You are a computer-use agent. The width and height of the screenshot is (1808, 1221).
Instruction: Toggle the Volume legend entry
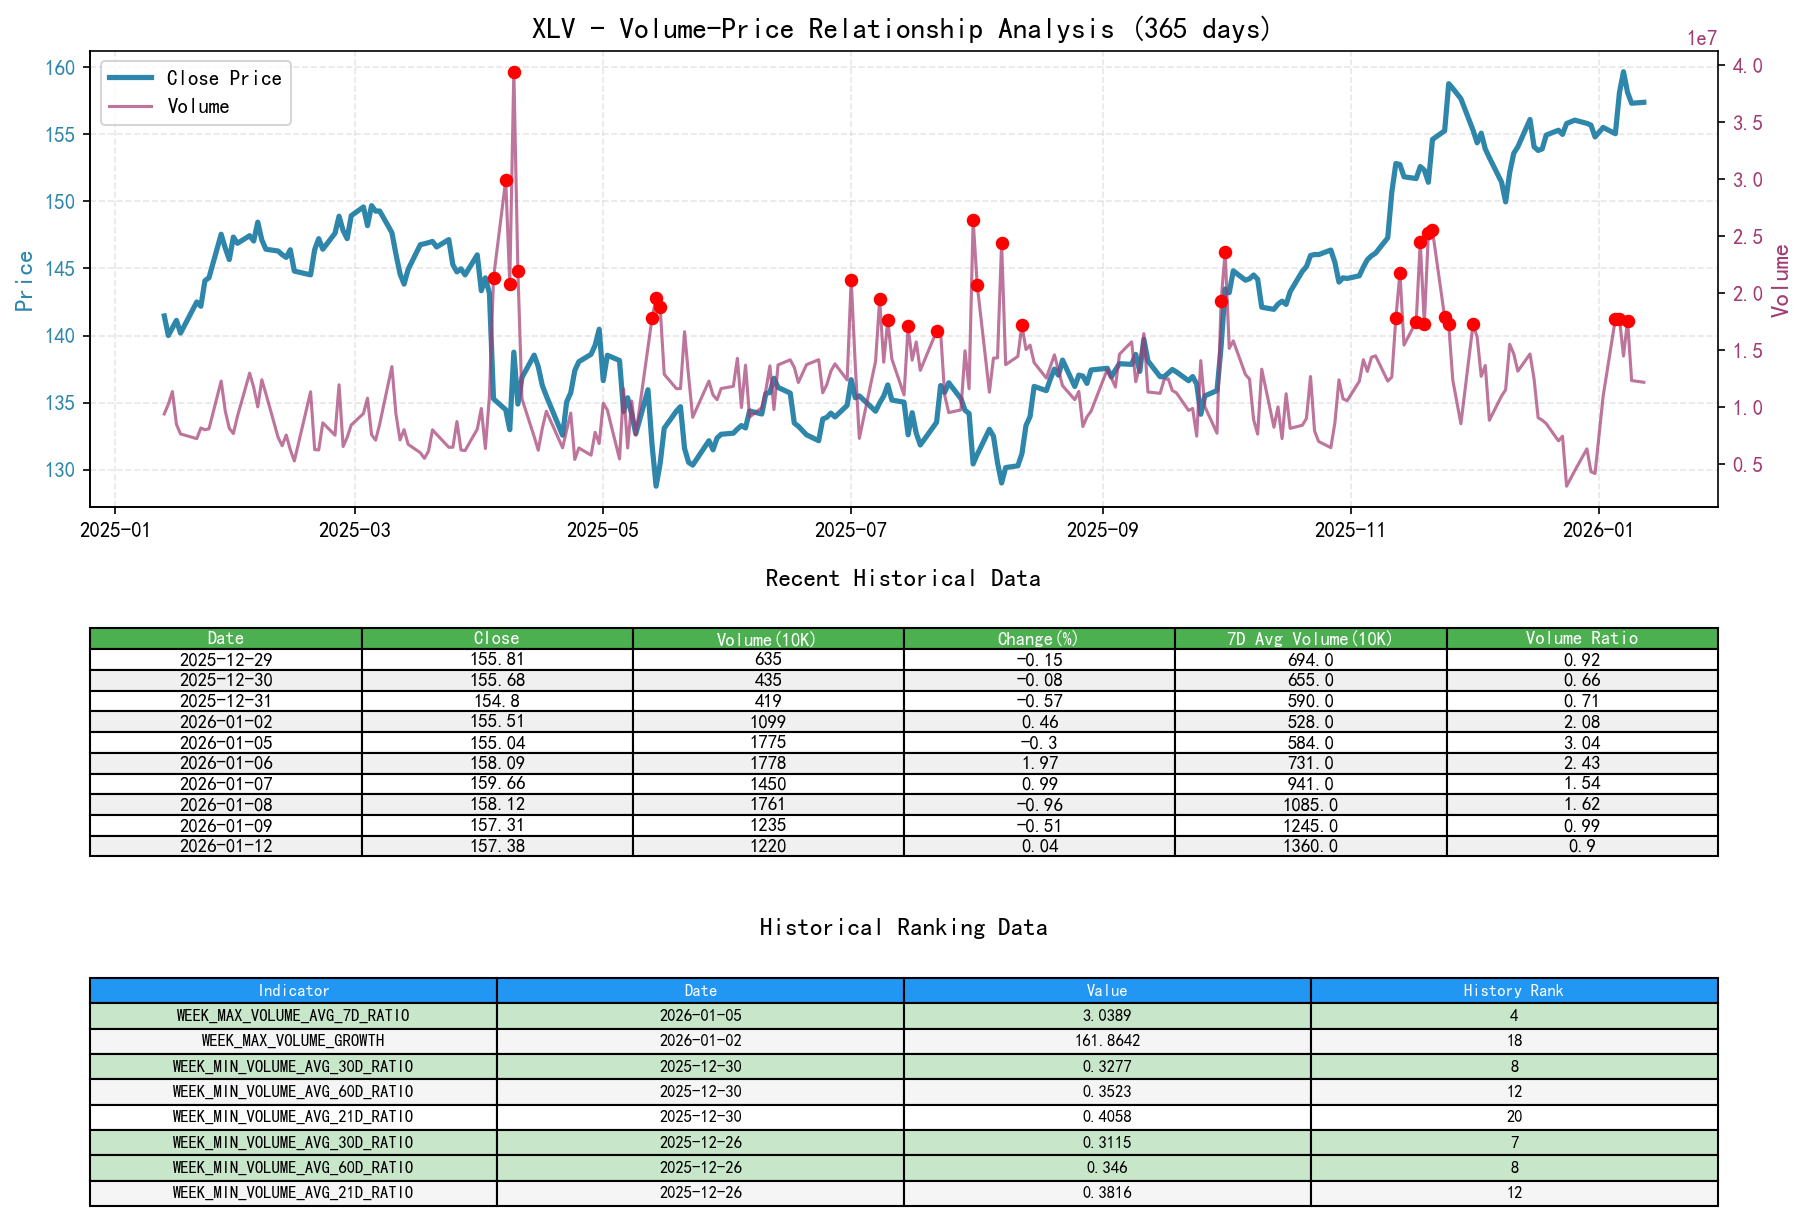coord(200,106)
